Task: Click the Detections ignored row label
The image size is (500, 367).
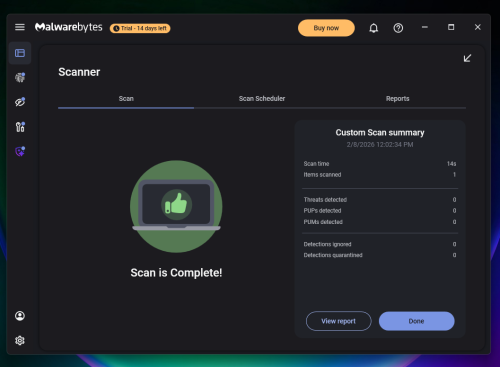Action: coord(327,244)
